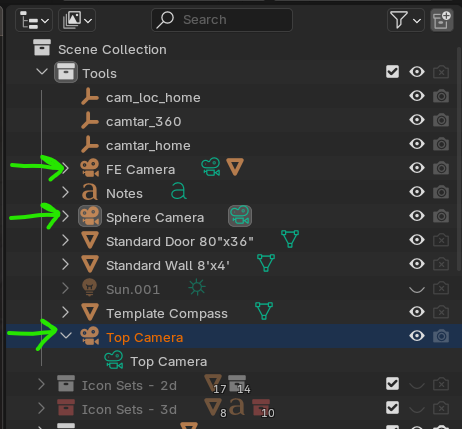Expand the FE Camera tree item
The height and width of the screenshot is (429, 462).
tap(65, 169)
